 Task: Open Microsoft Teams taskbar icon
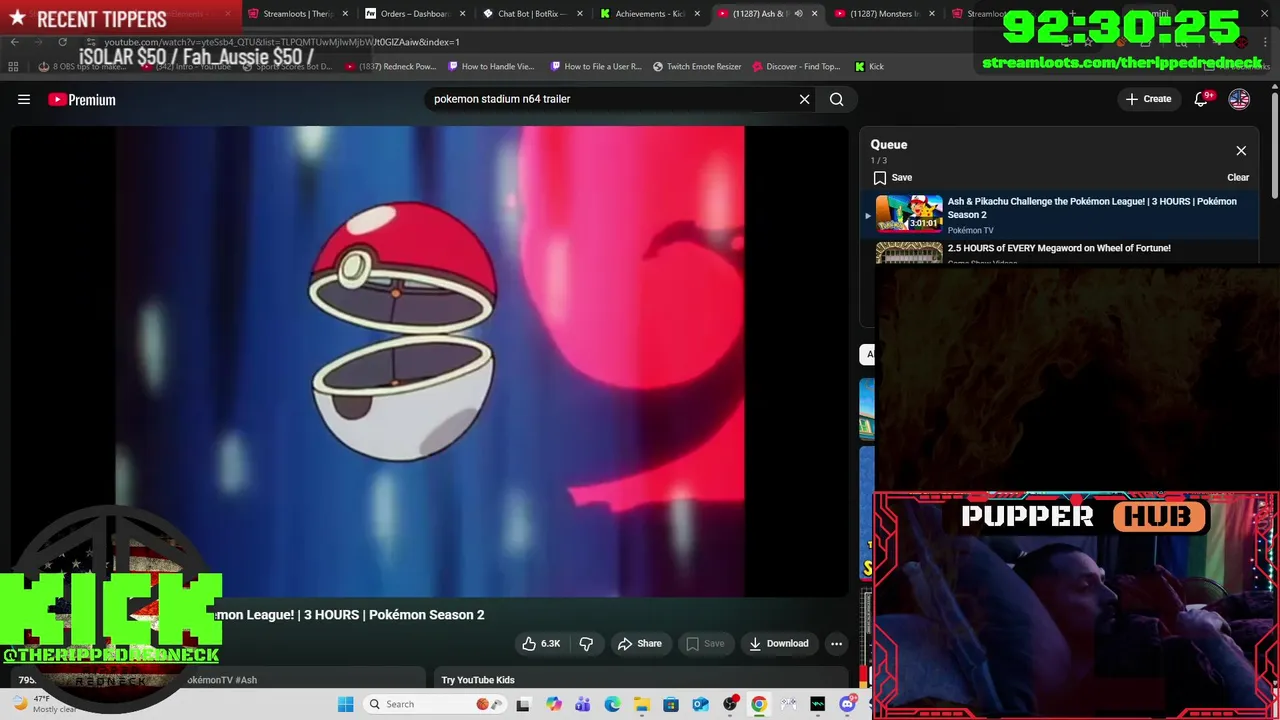coord(583,704)
